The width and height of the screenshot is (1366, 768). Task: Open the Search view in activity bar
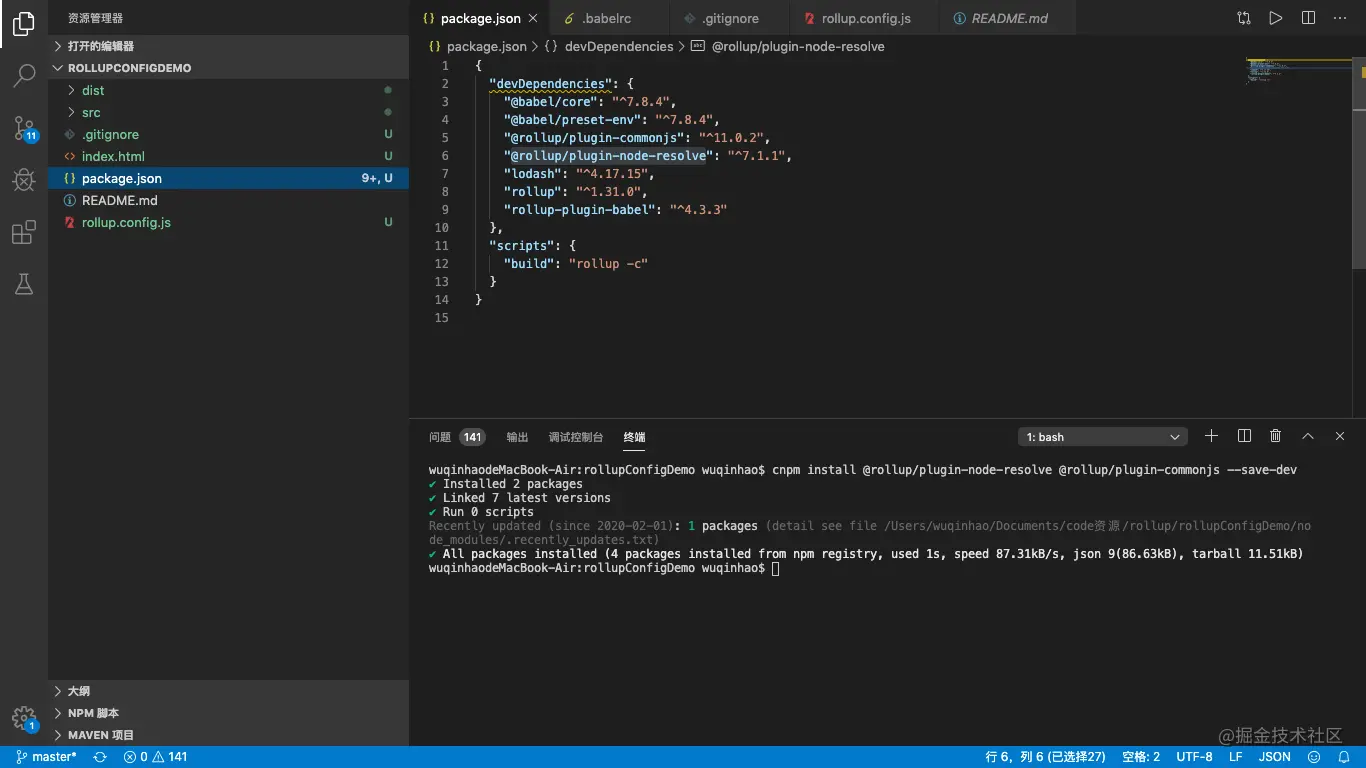(24, 75)
